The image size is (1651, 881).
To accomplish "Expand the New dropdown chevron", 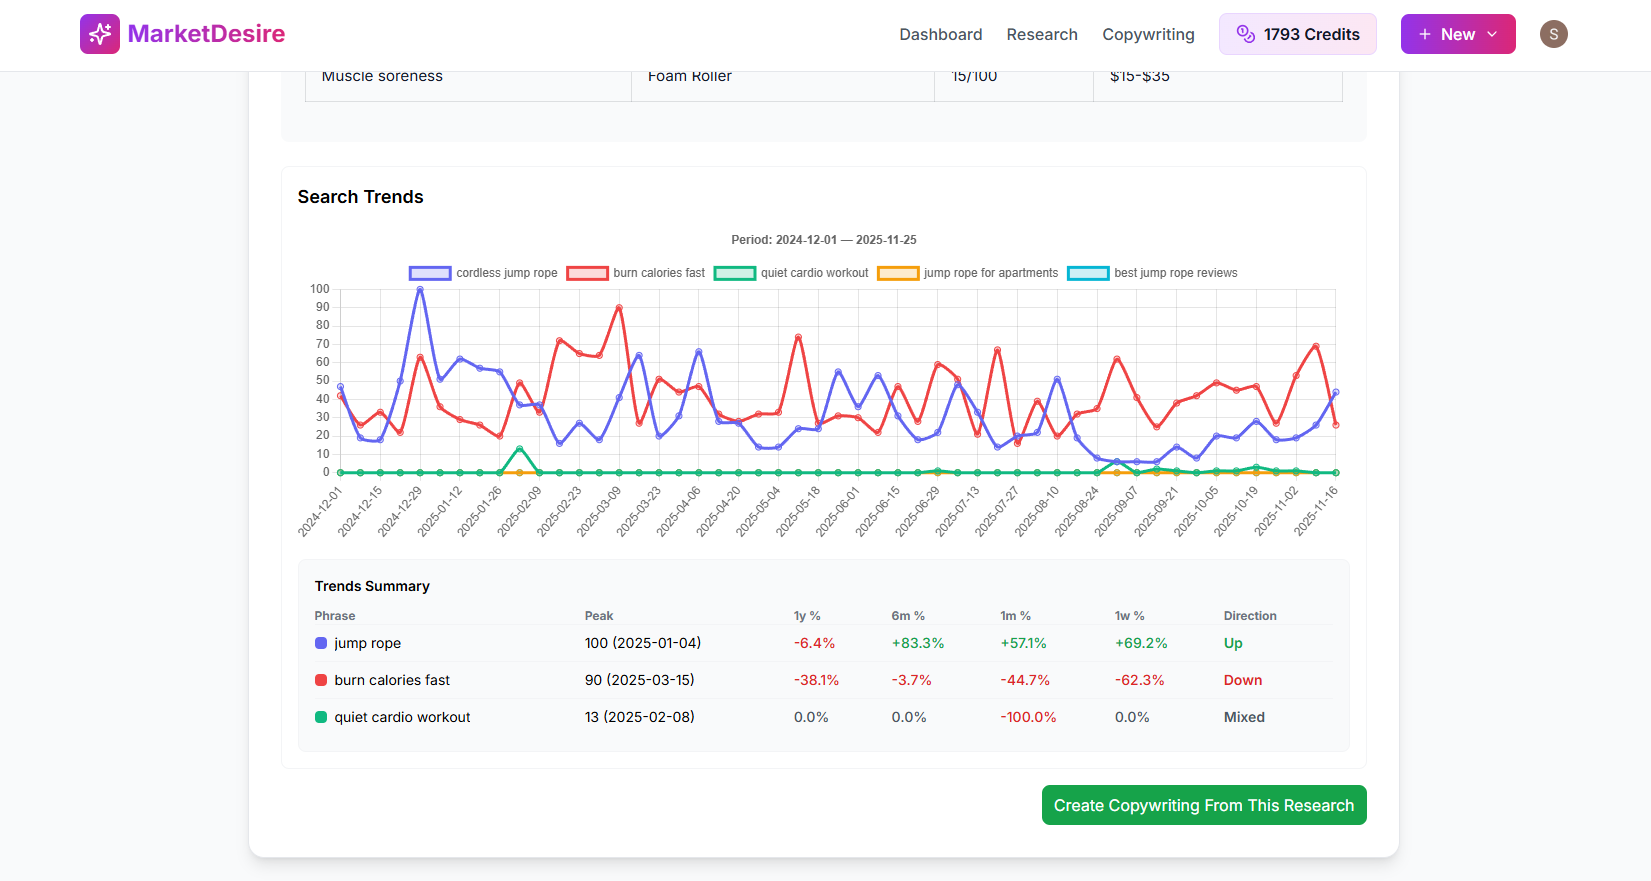I will [x=1492, y=34].
